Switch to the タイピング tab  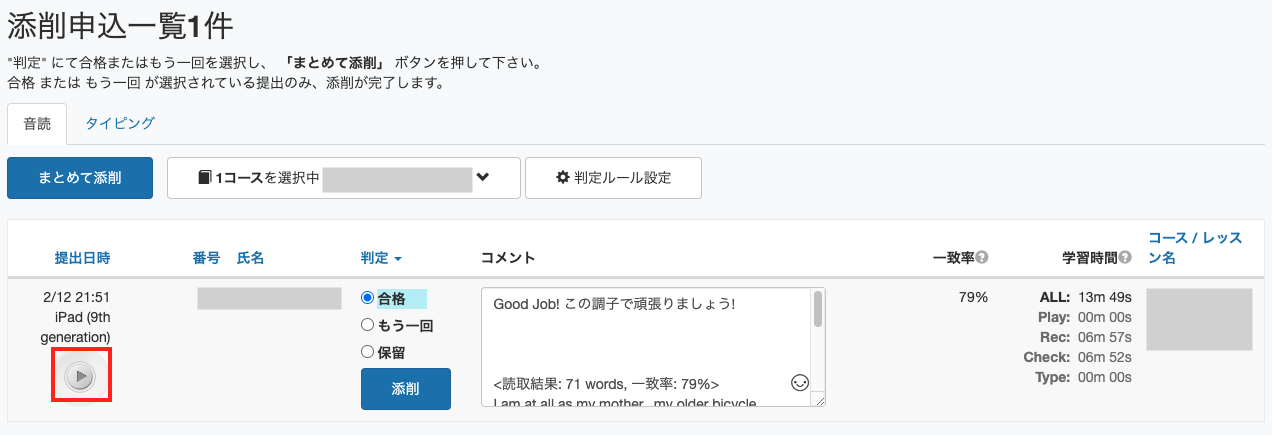(120, 124)
